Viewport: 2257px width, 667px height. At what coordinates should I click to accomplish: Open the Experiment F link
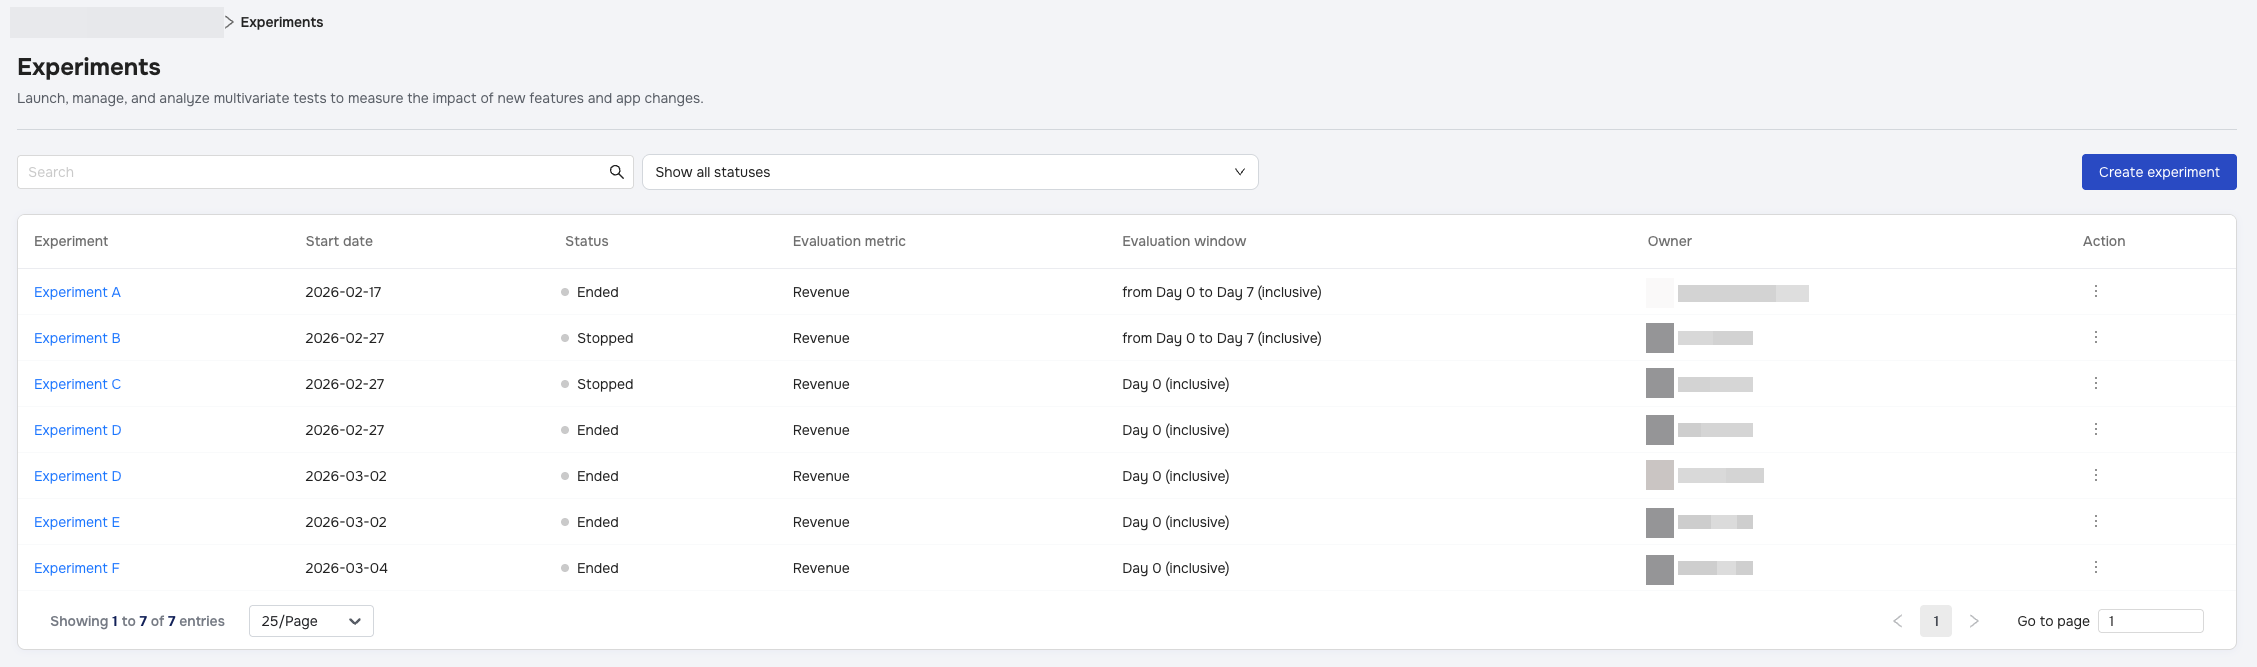77,568
